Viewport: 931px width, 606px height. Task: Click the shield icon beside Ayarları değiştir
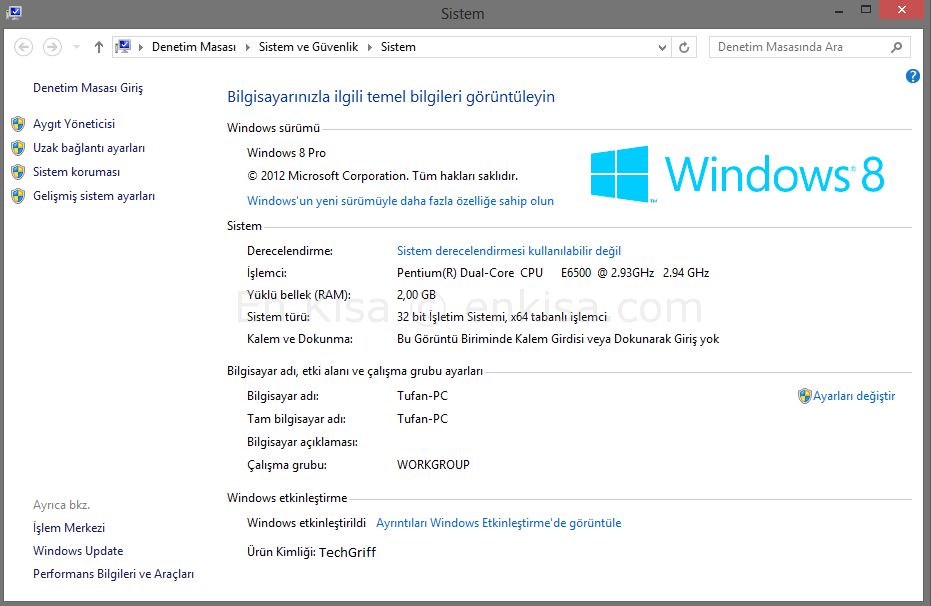[805, 396]
